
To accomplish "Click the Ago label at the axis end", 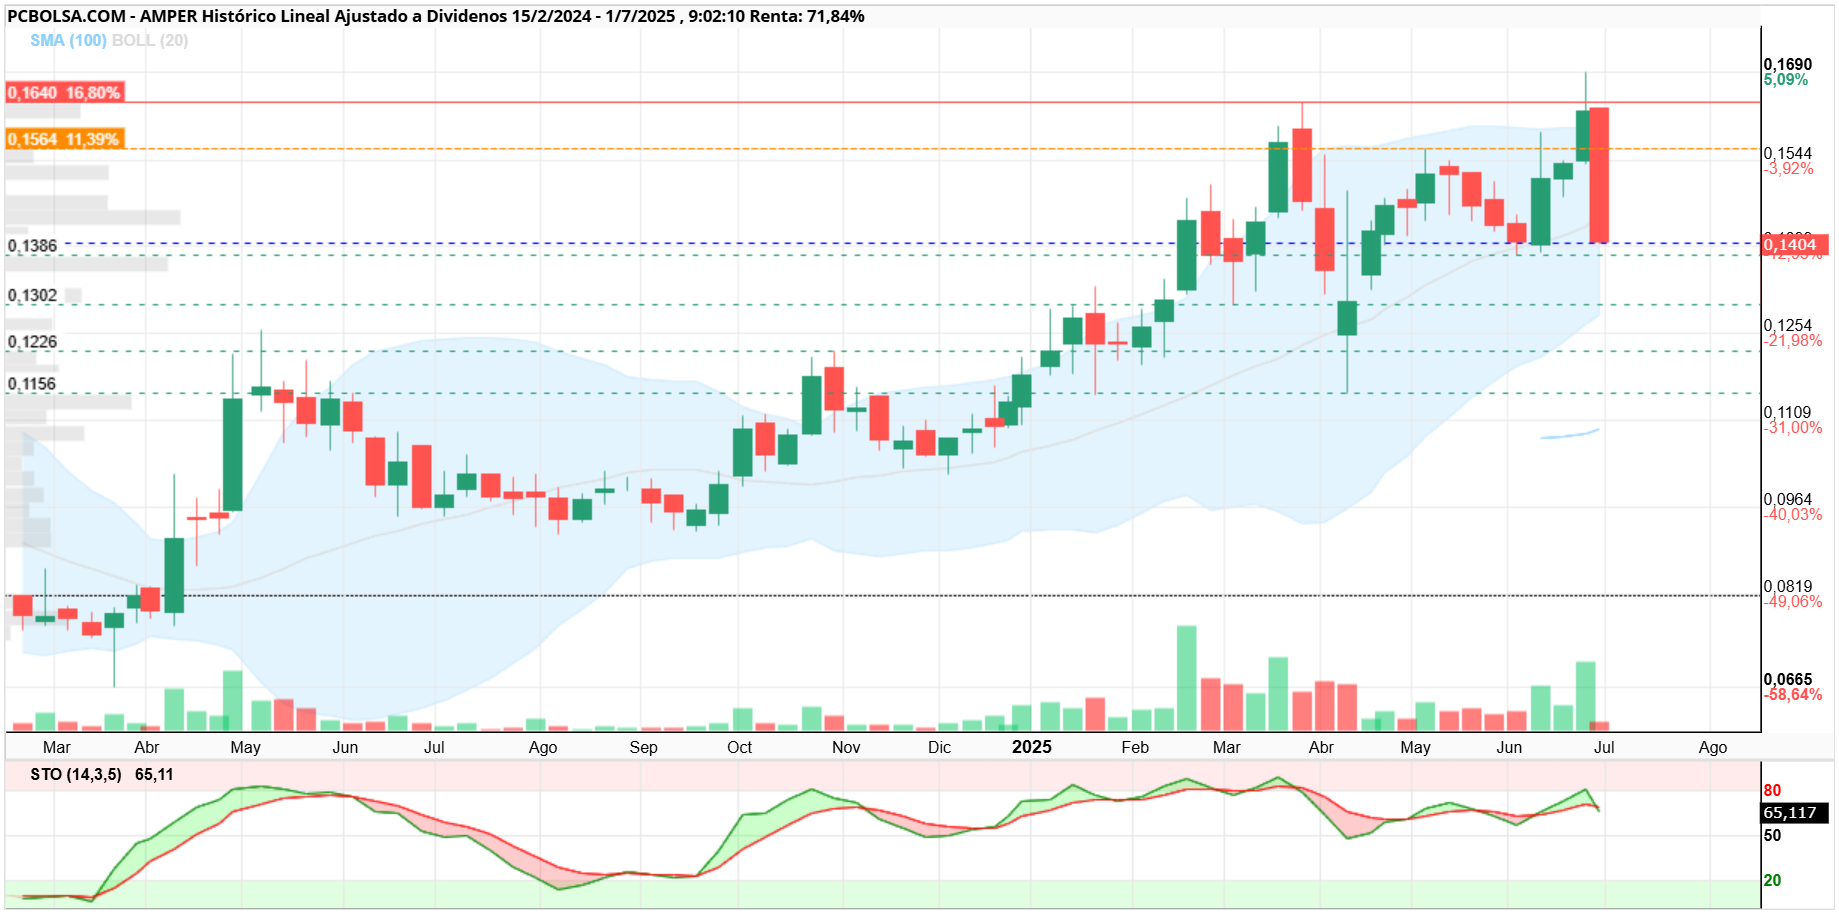I will 1712,747.
